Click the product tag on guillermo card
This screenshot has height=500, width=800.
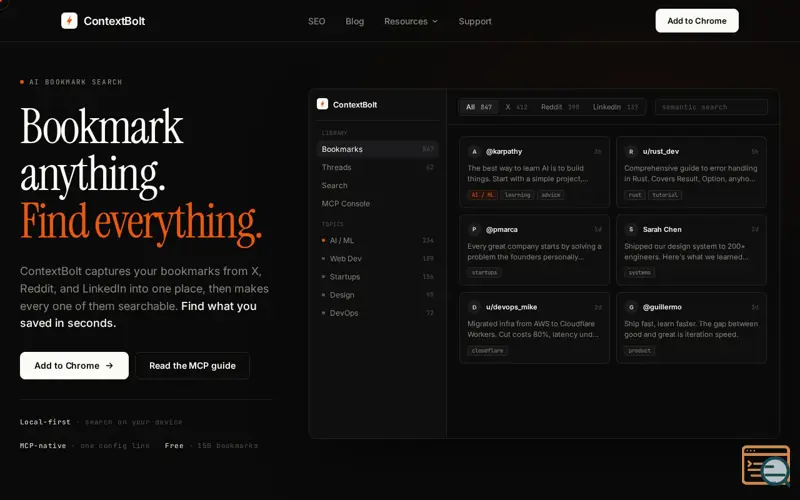[639, 351]
